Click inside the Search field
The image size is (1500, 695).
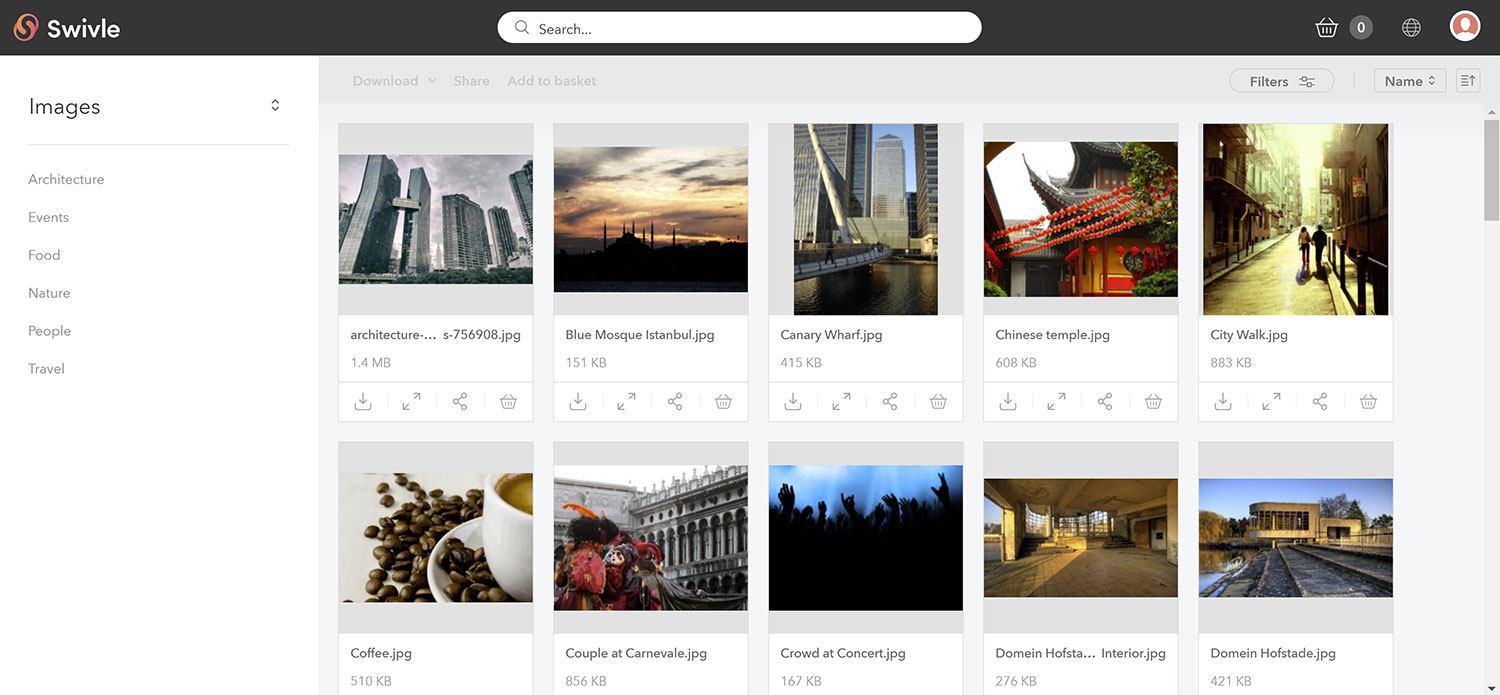tap(740, 27)
